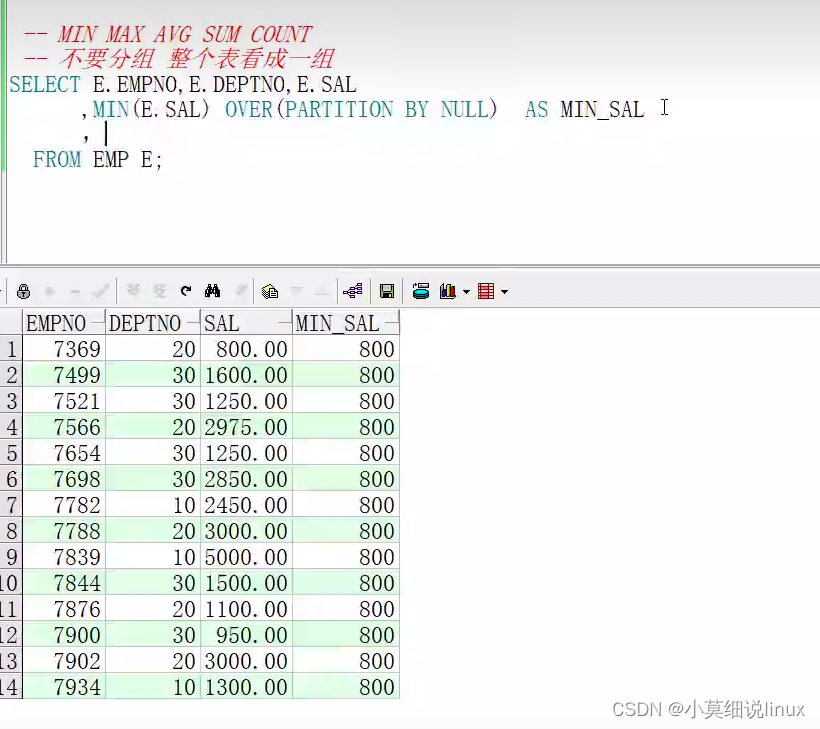
Task: Click the purple linked query tree icon
Action: click(x=353, y=291)
